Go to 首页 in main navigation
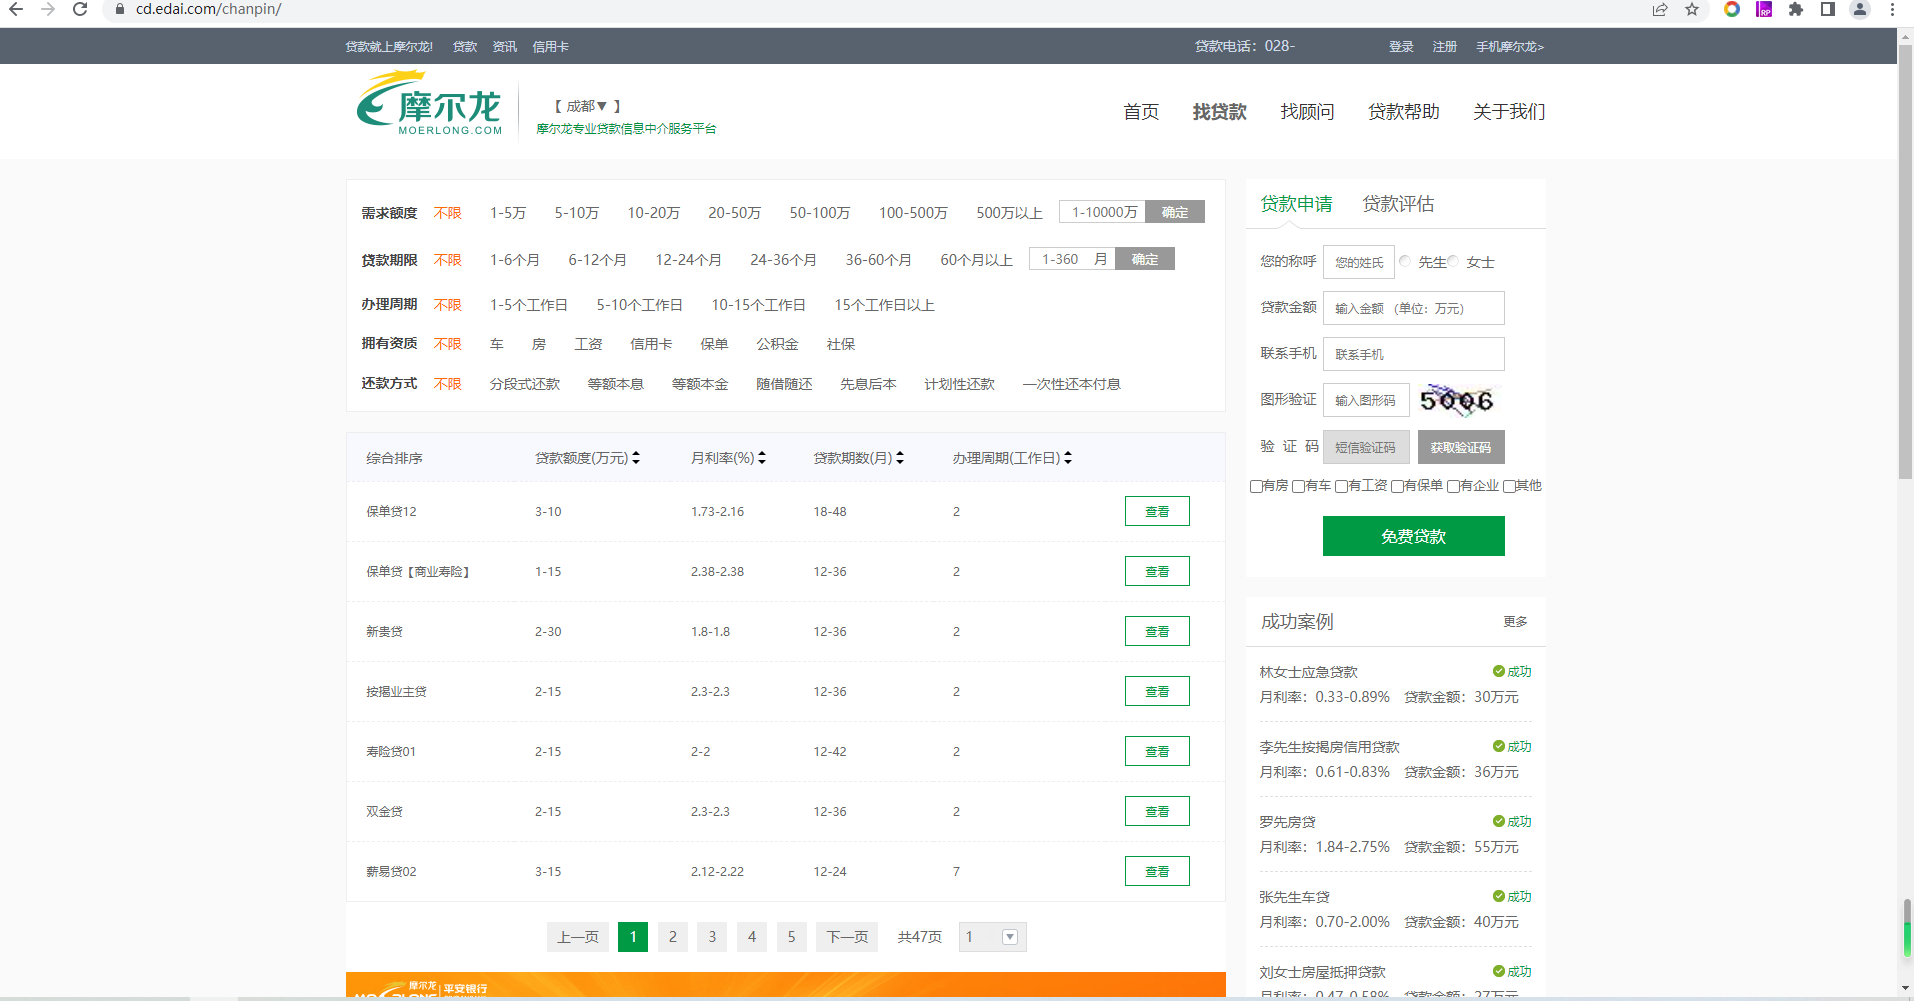Image resolution: width=1914 pixels, height=1001 pixels. (1141, 112)
